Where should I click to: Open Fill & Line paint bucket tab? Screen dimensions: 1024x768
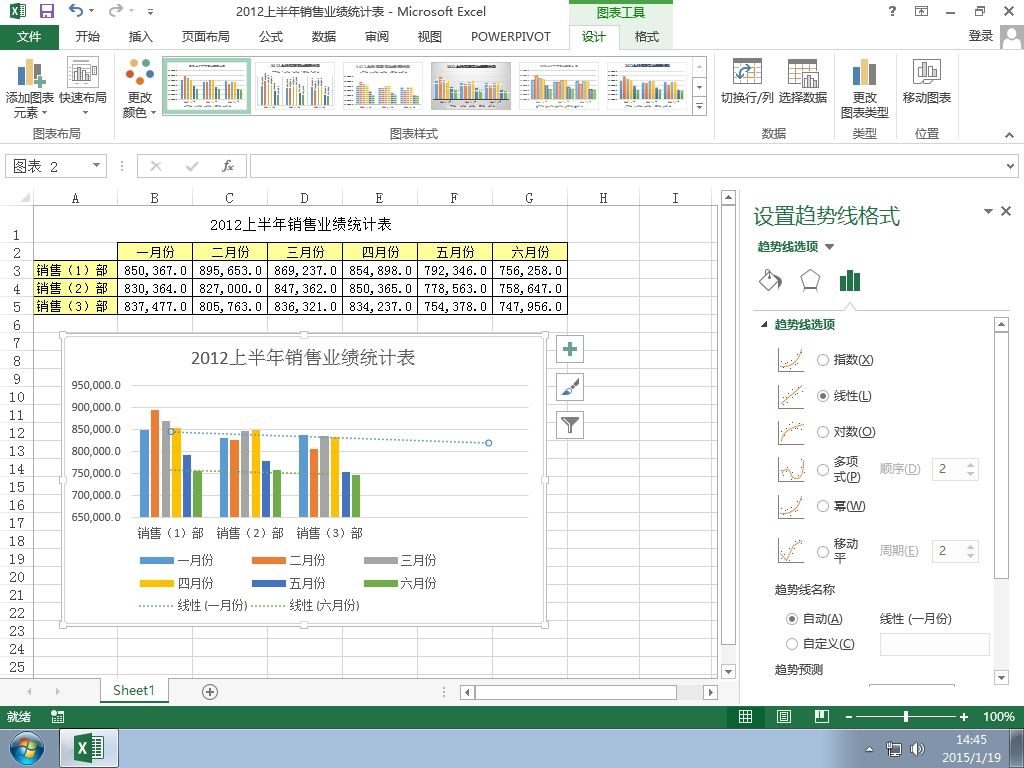point(771,281)
